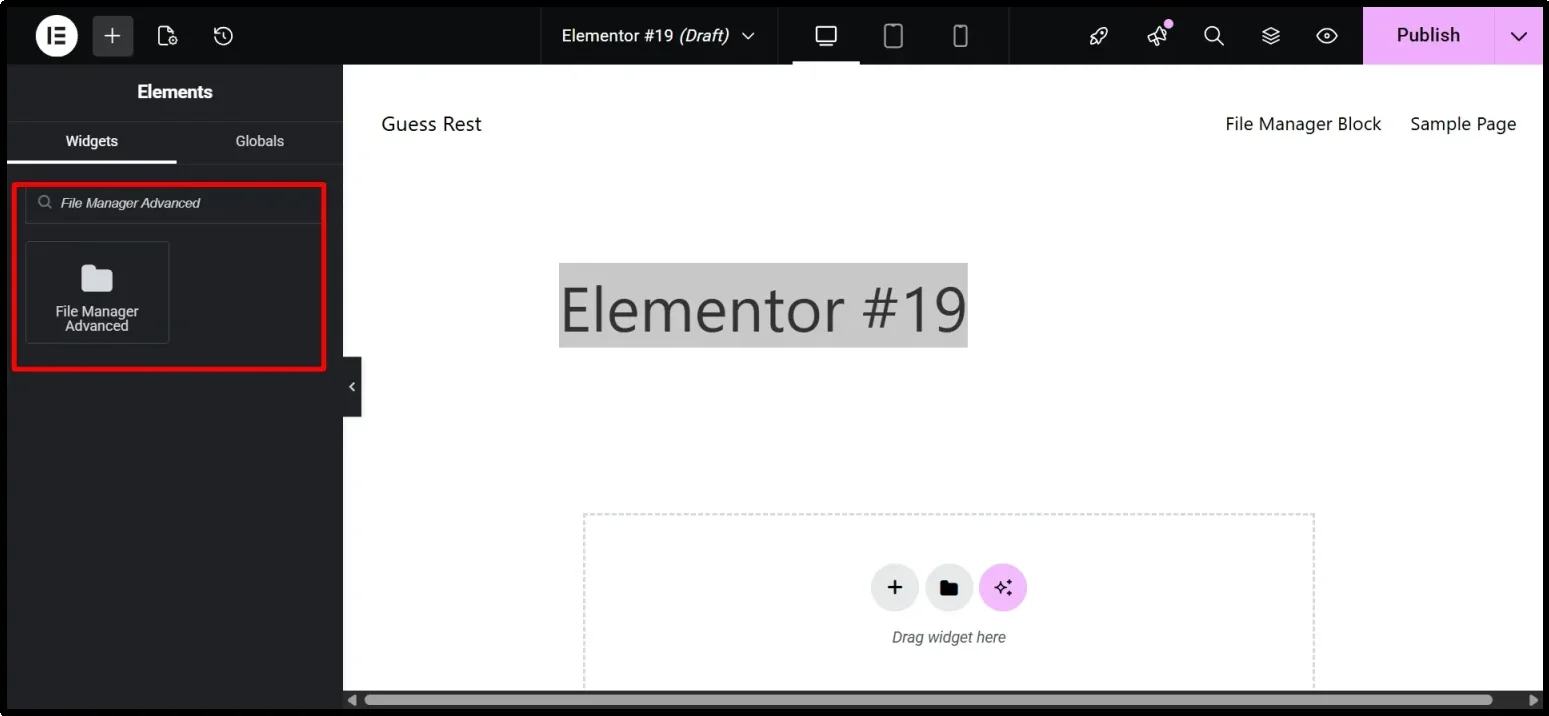Image resolution: width=1549 pixels, height=716 pixels.
Task: Open the Elementor logo menu
Action: click(56, 35)
